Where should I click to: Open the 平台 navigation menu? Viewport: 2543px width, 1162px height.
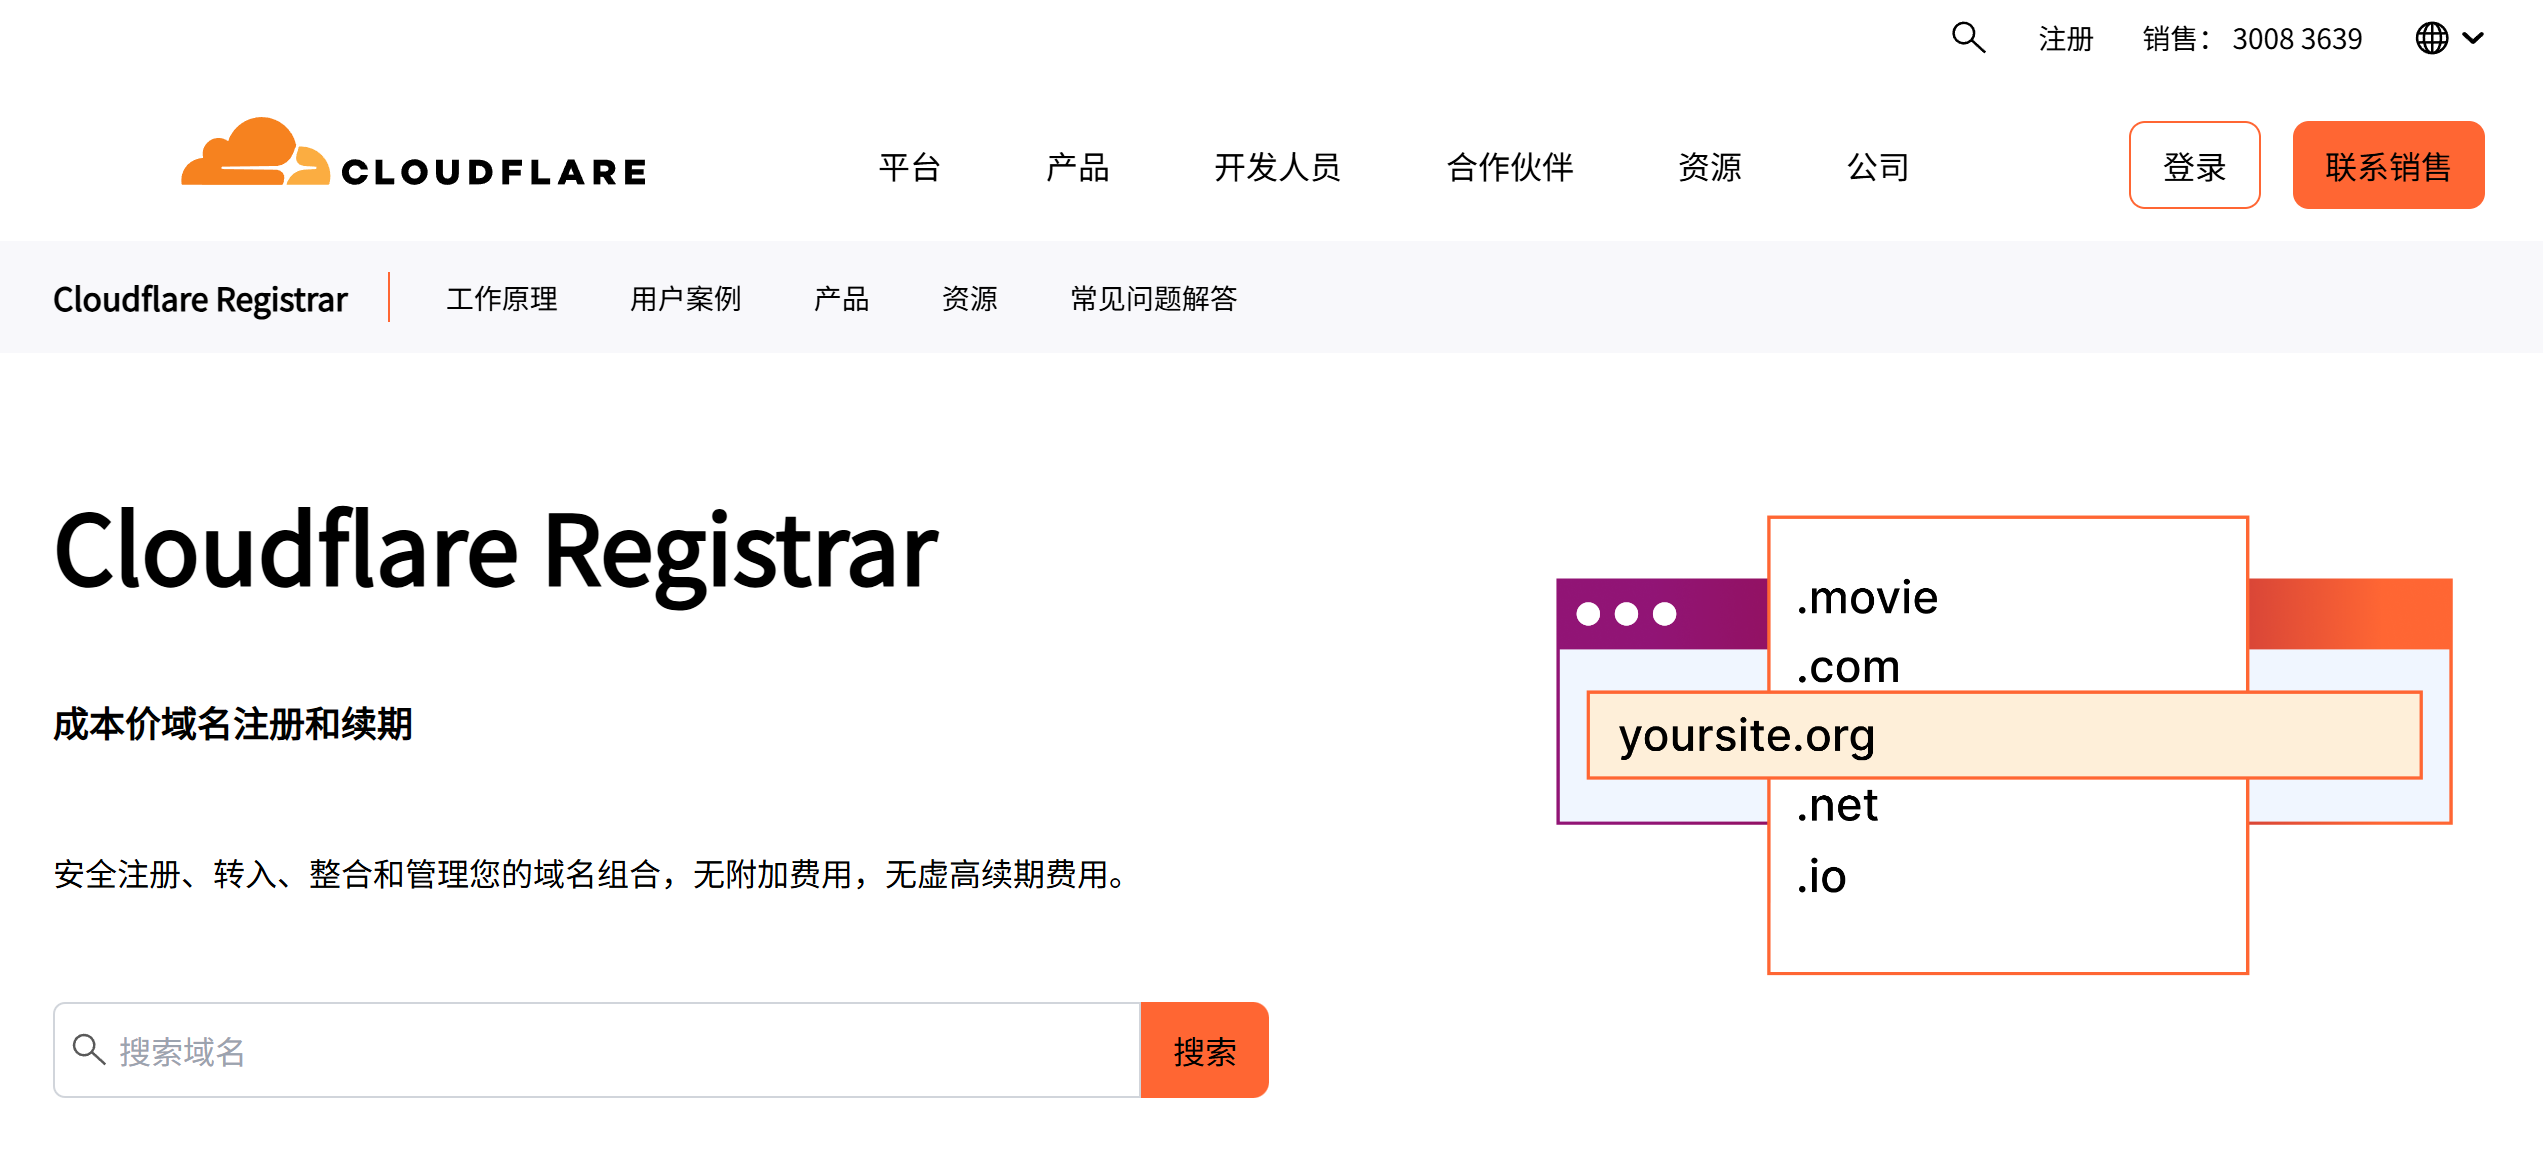[x=909, y=167]
